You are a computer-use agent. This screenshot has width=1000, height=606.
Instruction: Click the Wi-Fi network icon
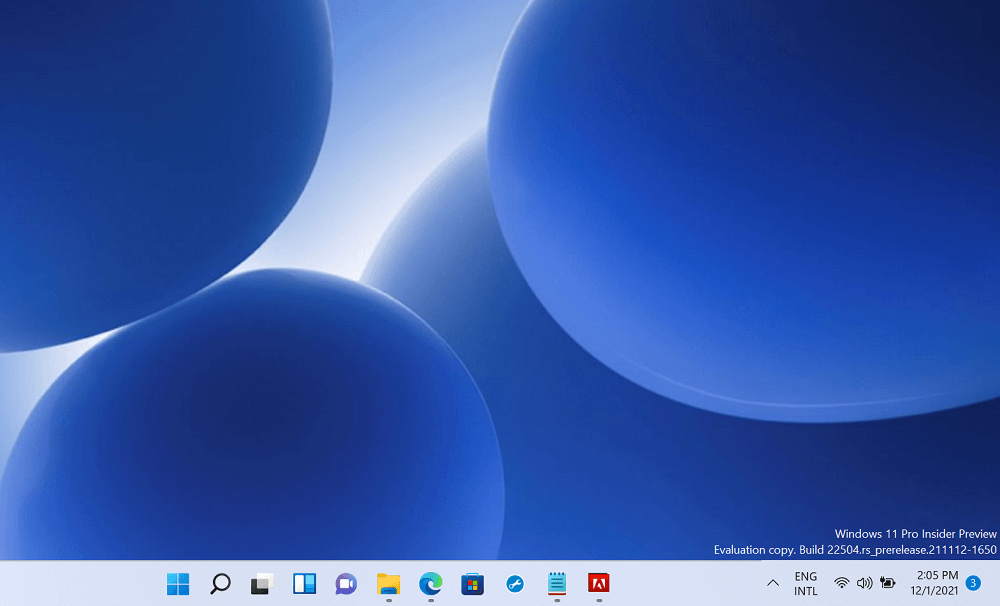[842, 583]
